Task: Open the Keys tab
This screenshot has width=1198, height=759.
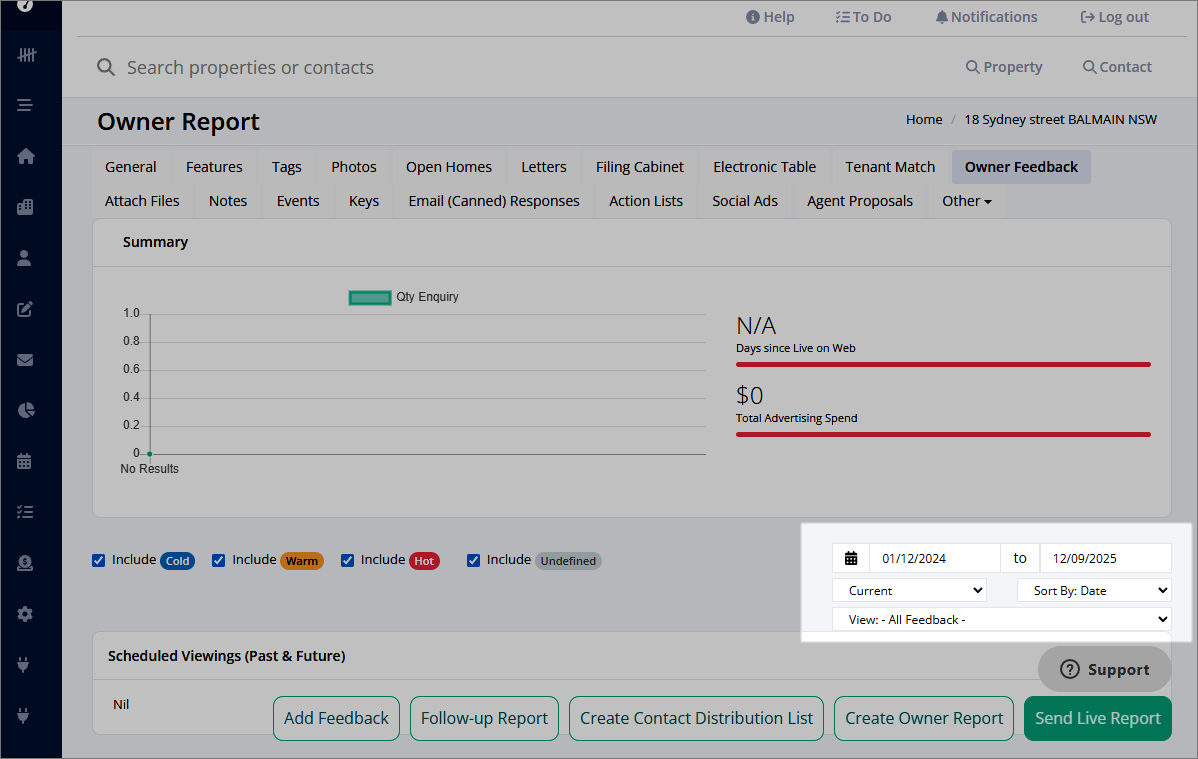Action: pos(364,201)
